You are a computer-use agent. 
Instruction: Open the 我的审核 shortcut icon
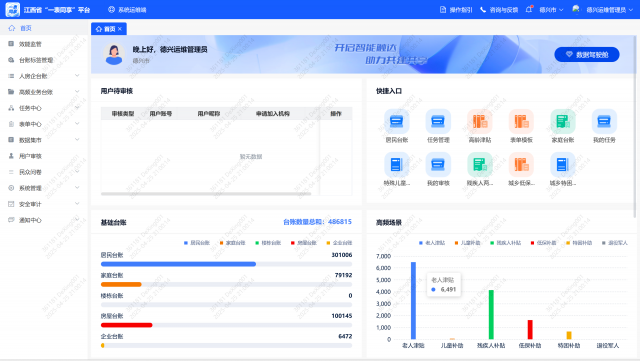[438, 165]
